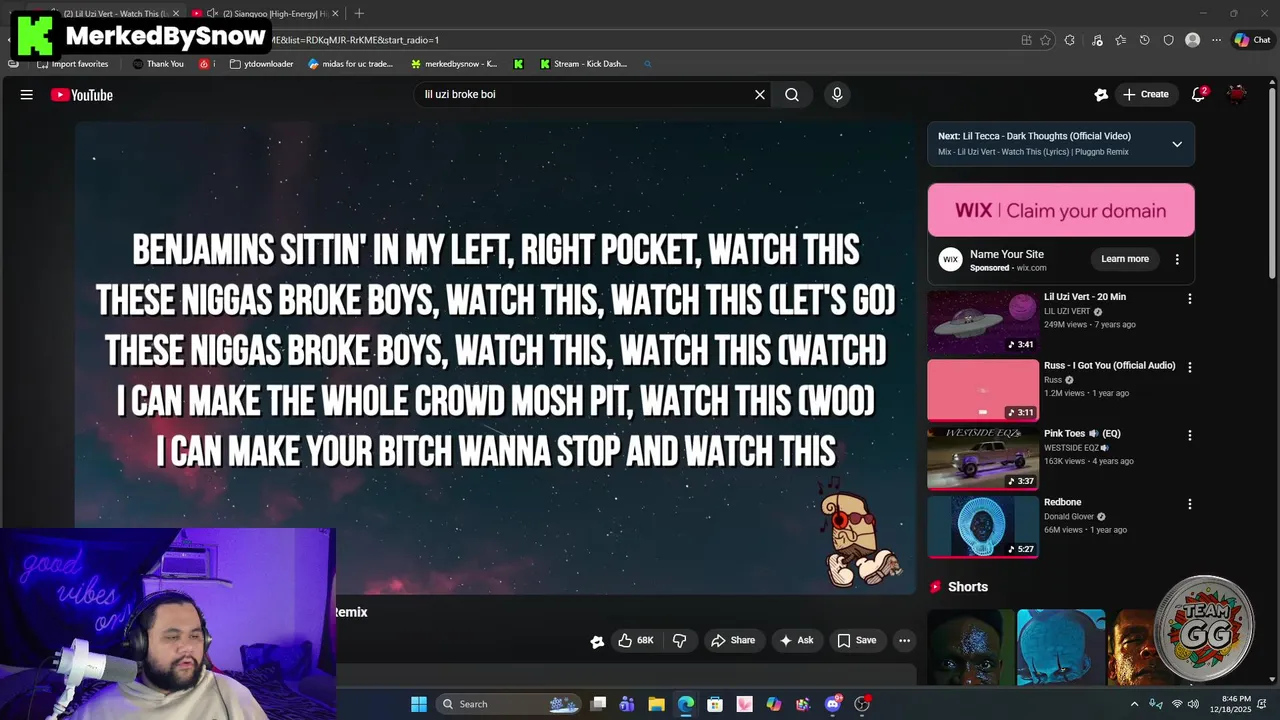
Task: Open options for Lil Uzi Vert - 20 Min
Action: coord(1189,299)
